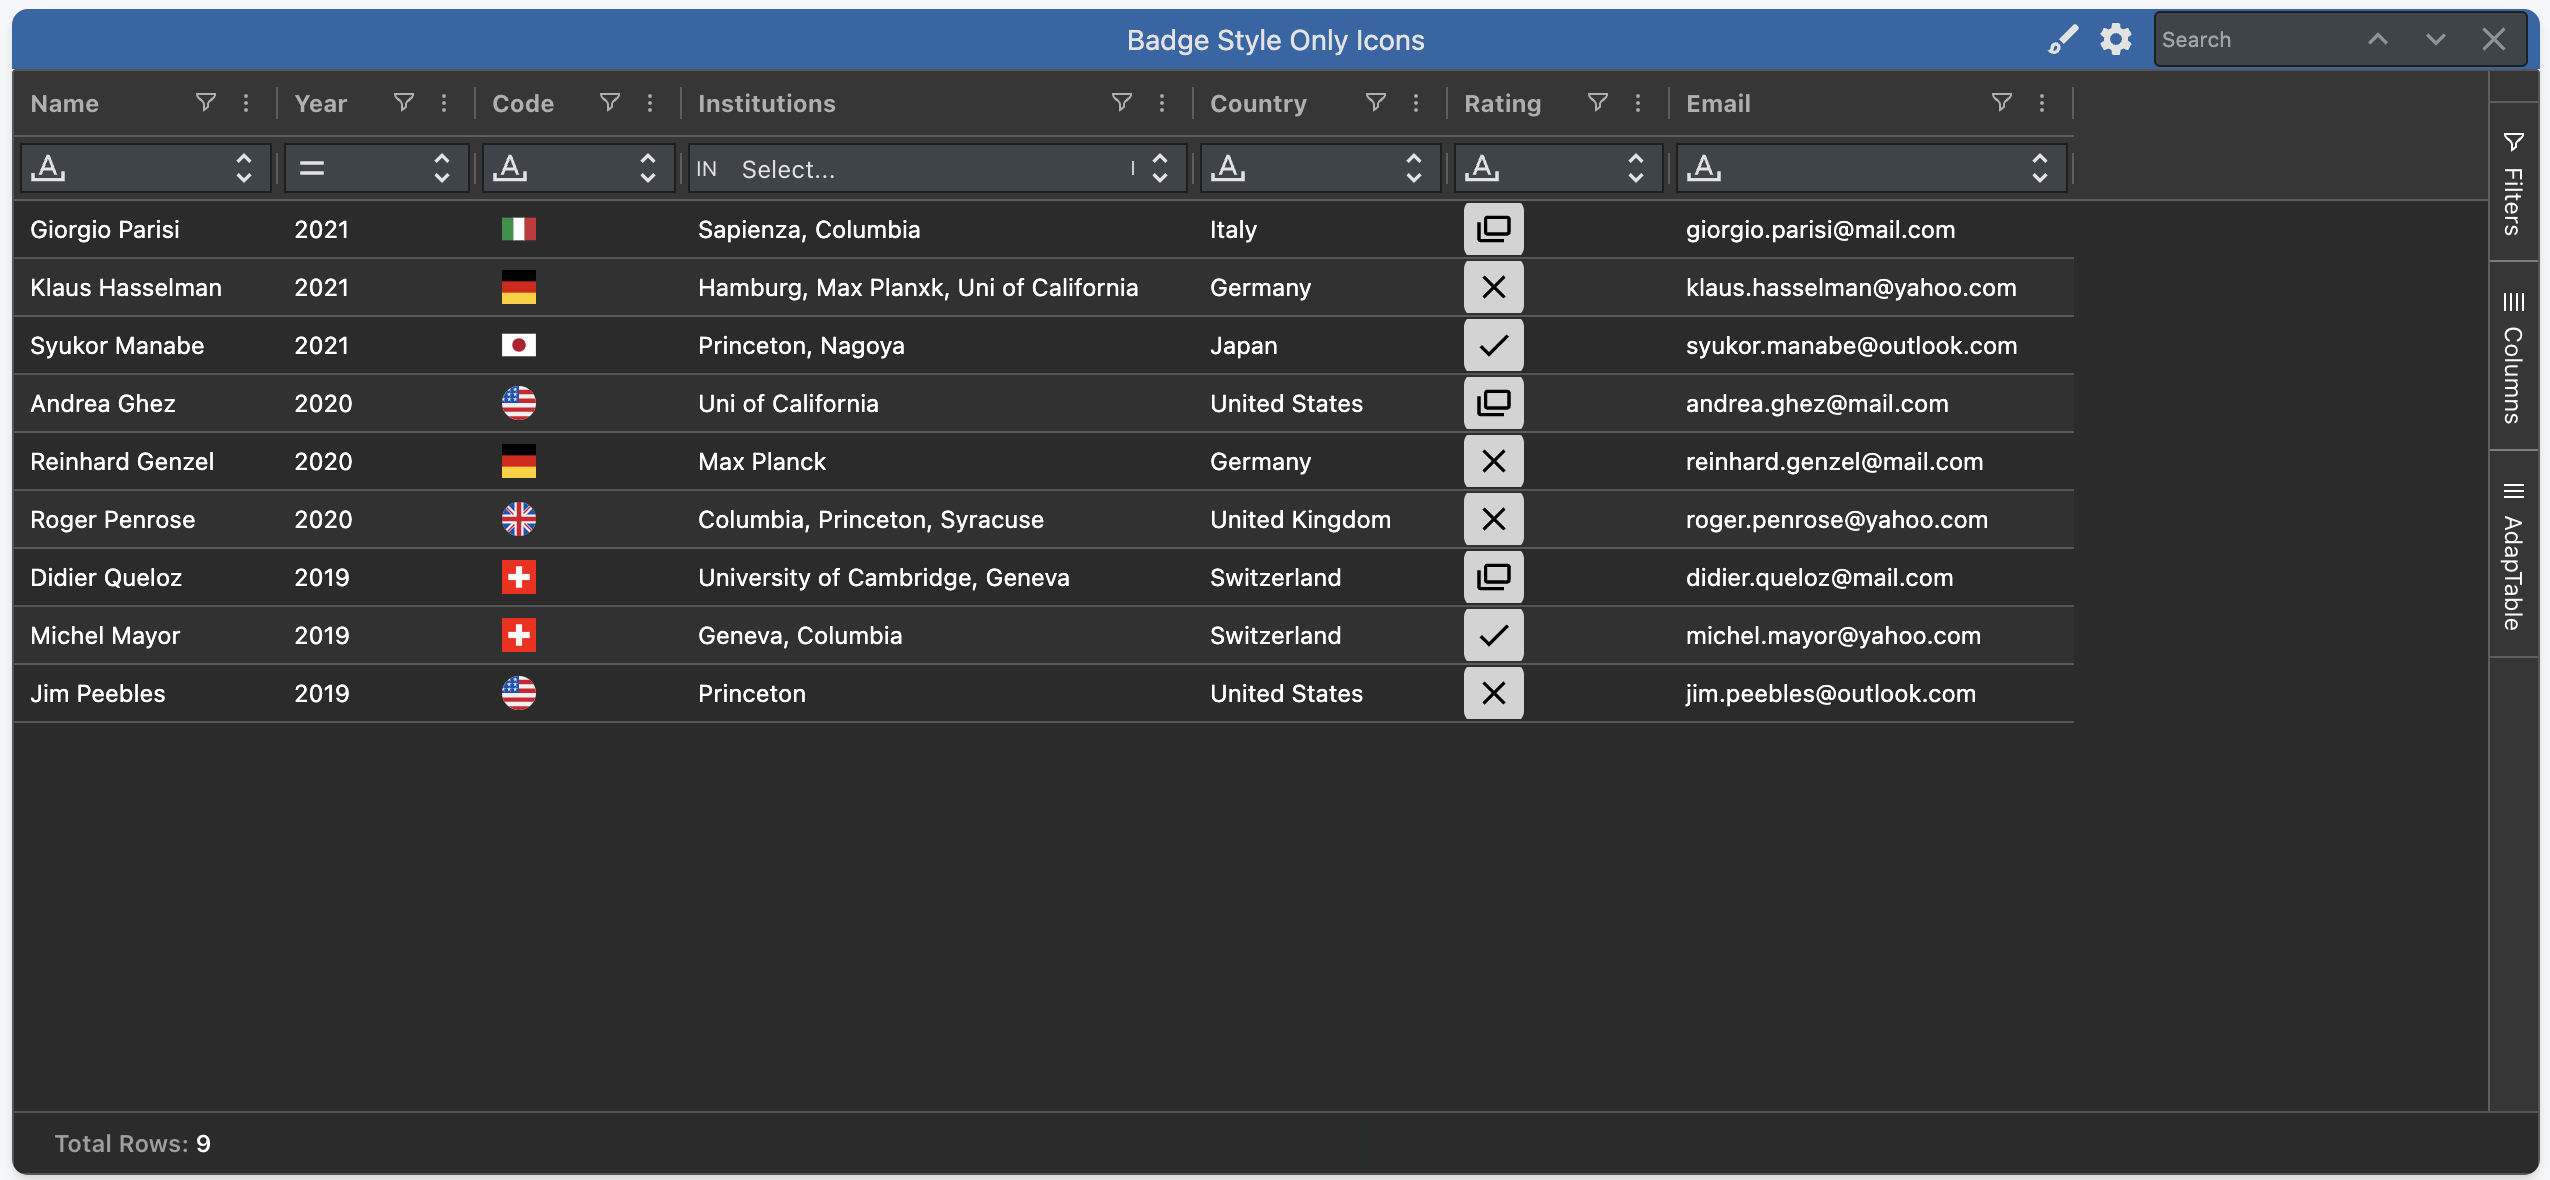2550x1180 pixels.
Task: Open the Columns side panel tab
Action: coord(2512,358)
